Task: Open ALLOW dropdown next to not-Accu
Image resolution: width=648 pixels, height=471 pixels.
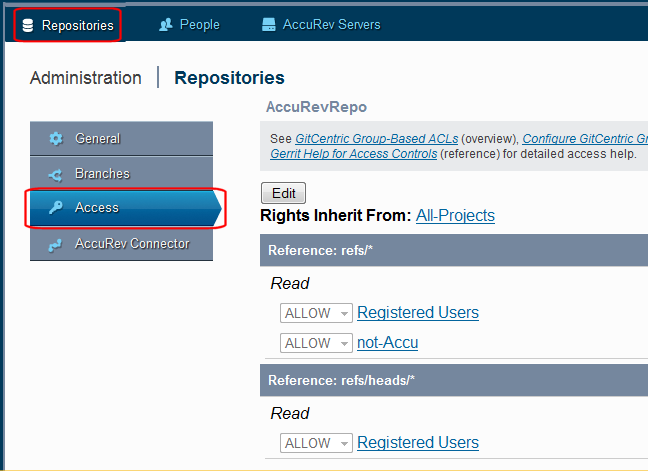Action: (x=316, y=343)
